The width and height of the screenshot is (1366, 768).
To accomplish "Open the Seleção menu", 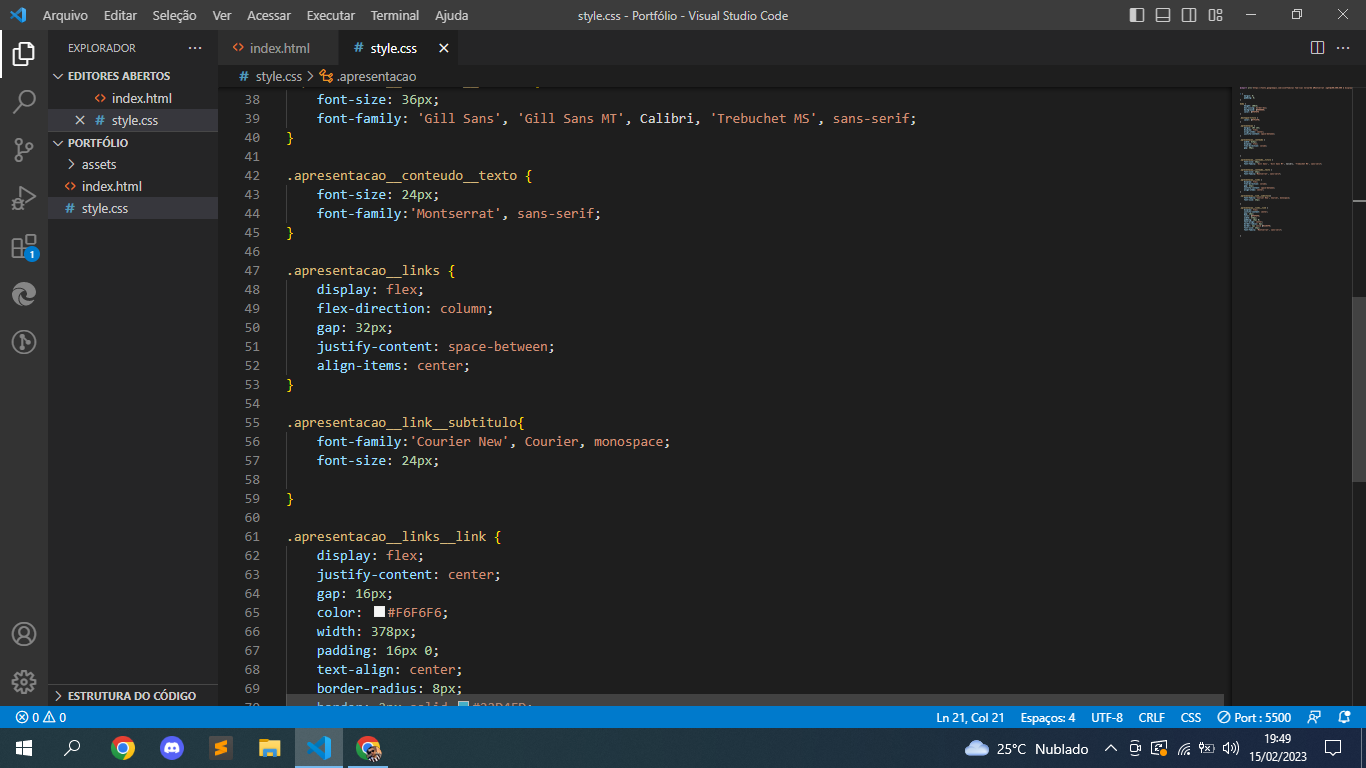I will [175, 15].
